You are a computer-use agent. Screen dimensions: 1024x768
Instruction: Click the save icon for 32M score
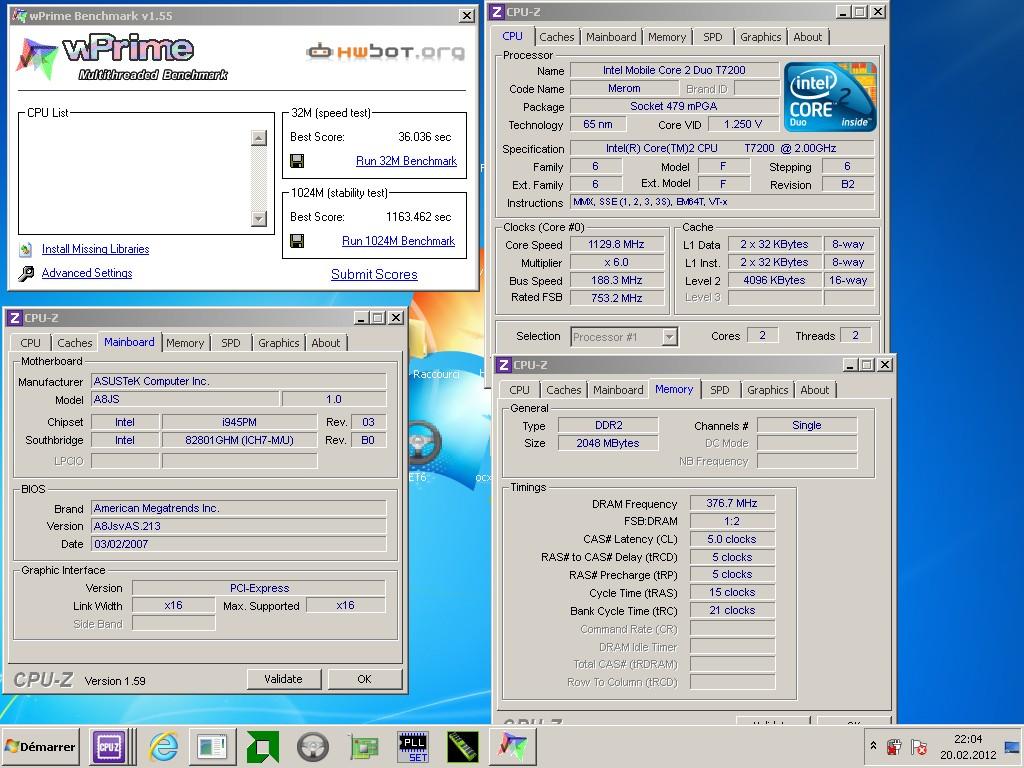(x=296, y=161)
